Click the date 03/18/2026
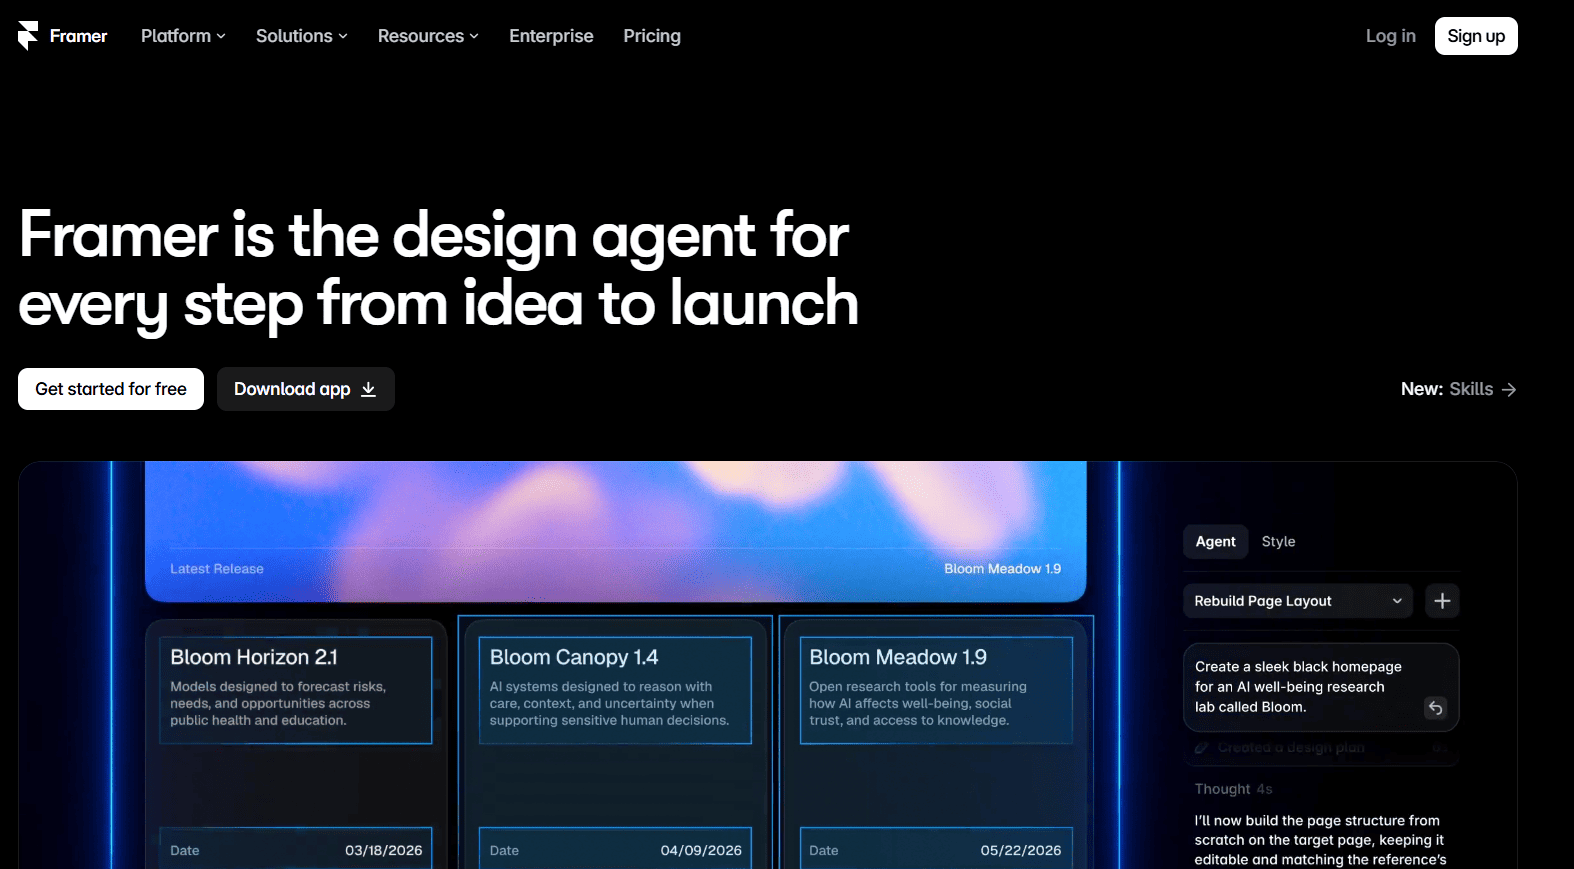This screenshot has height=869, width=1574. pyautogui.click(x=384, y=851)
